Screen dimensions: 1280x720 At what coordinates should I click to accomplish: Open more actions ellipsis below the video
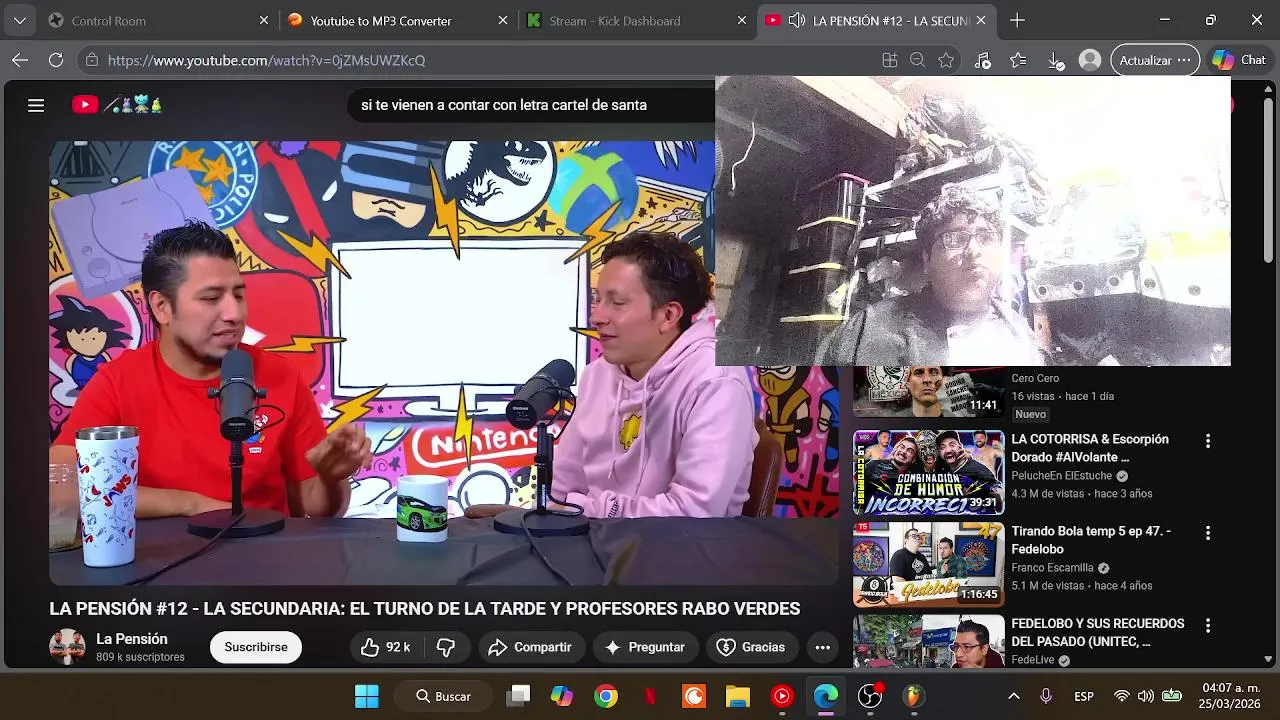pos(823,647)
